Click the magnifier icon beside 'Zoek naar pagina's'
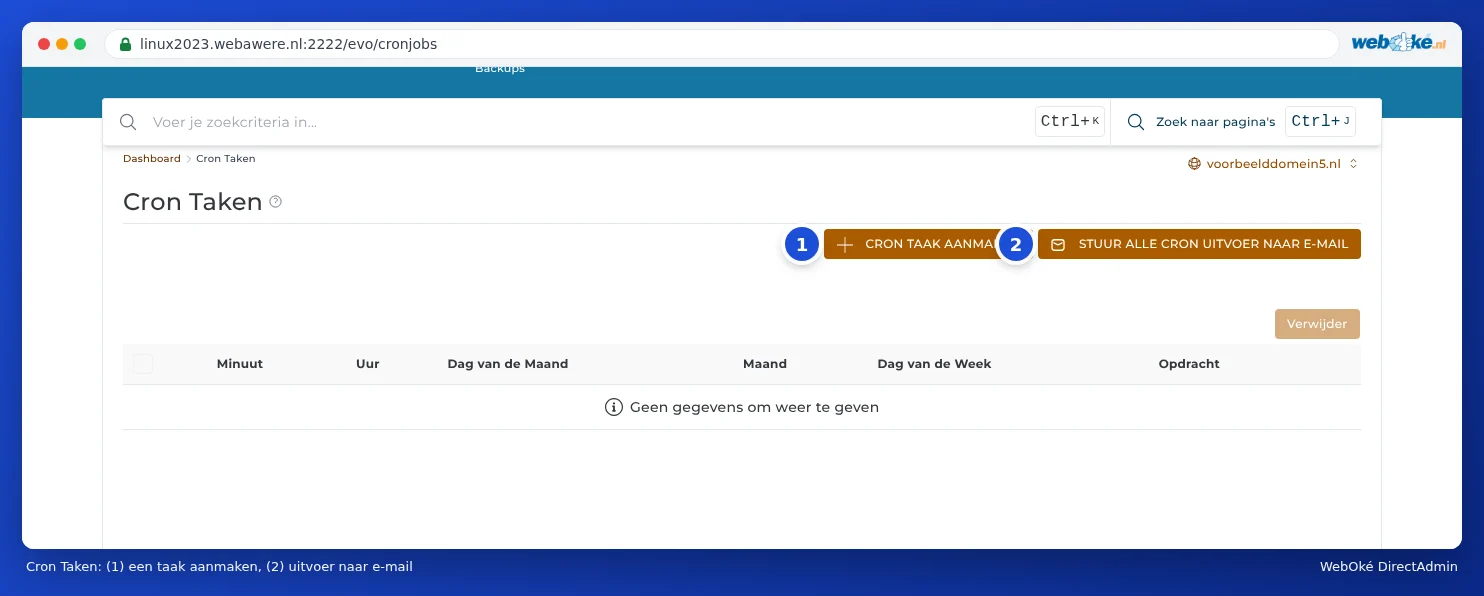This screenshot has height=596, width=1484. [x=1136, y=122]
